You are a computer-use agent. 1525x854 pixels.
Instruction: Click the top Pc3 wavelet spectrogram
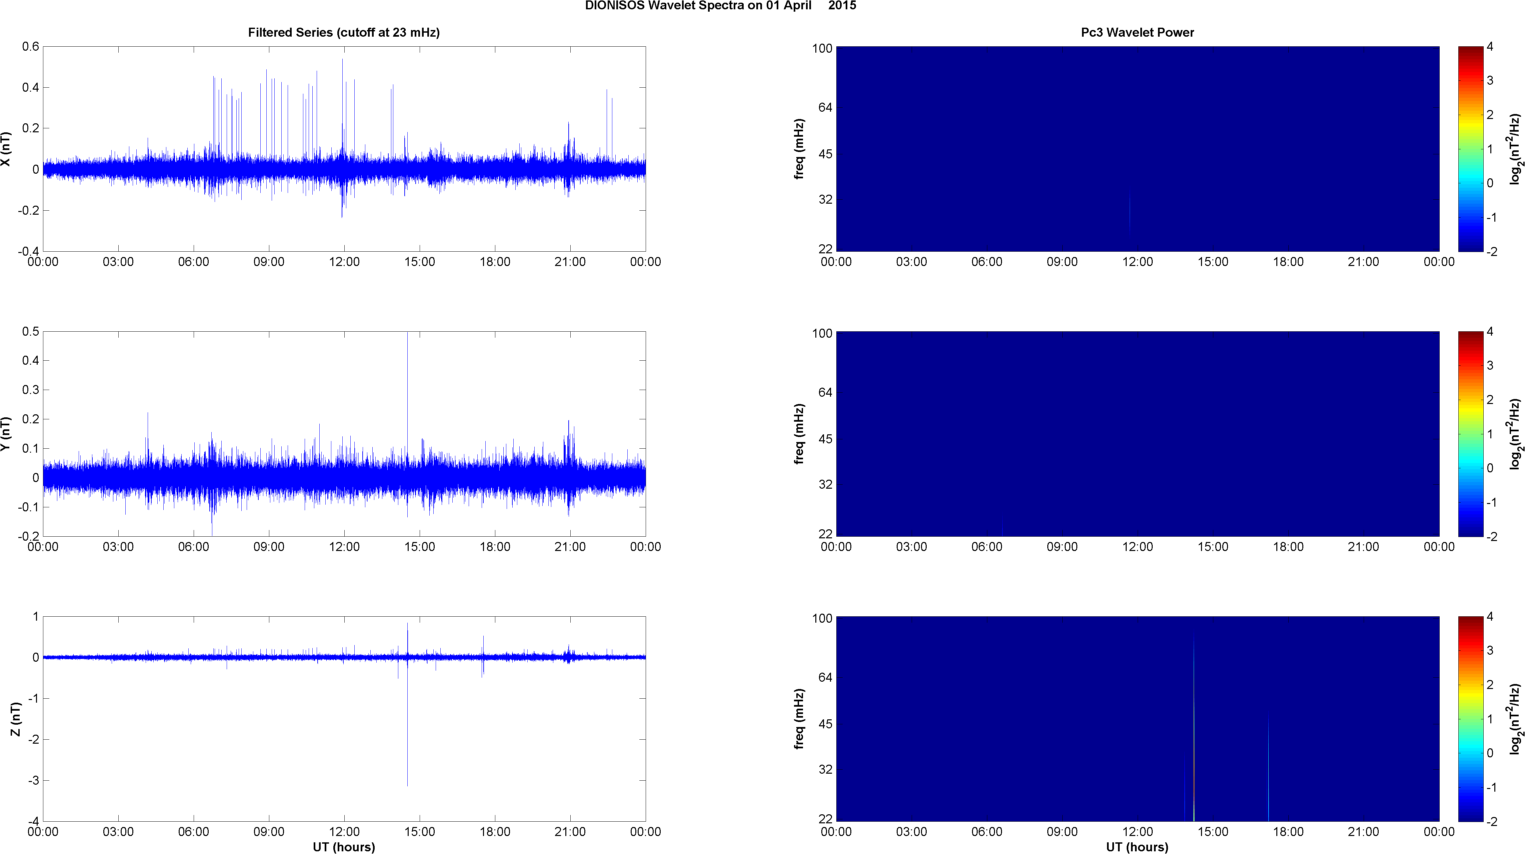tap(1137, 149)
